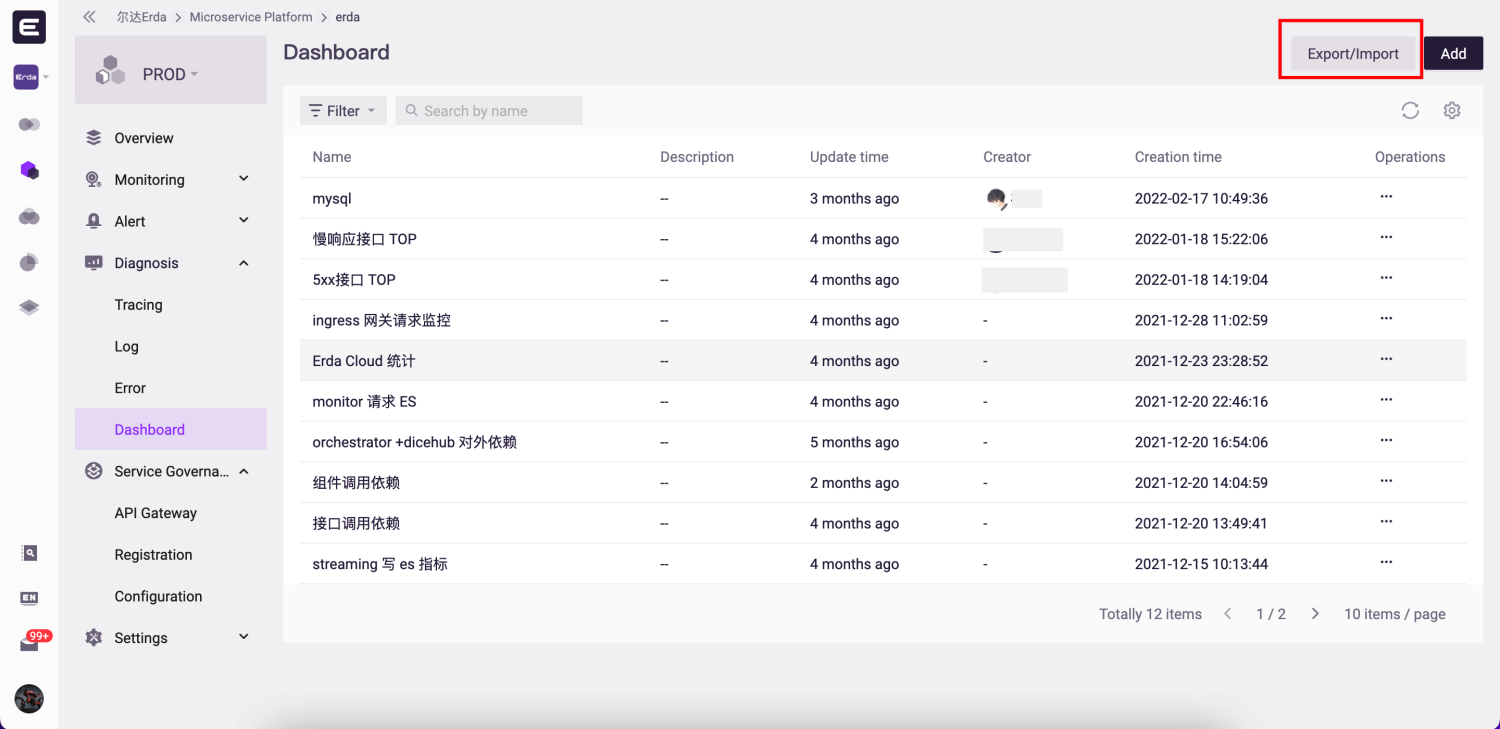This screenshot has width=1500, height=729.
Task: Open the Filter dropdown
Action: pos(342,111)
